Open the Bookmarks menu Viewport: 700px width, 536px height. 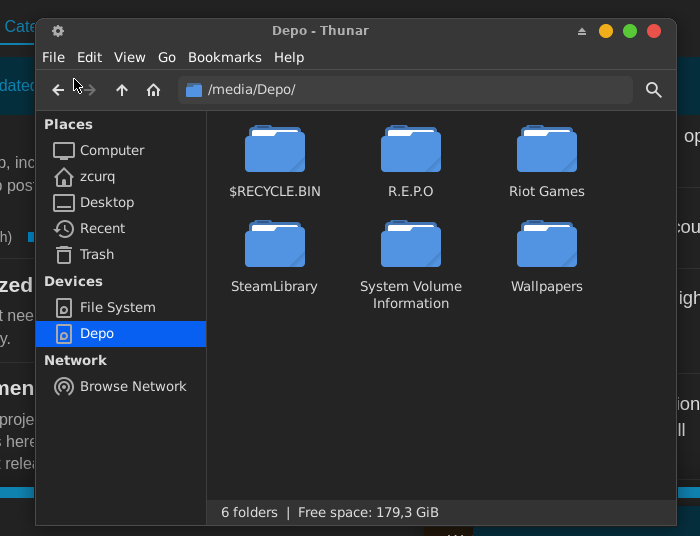(x=225, y=58)
